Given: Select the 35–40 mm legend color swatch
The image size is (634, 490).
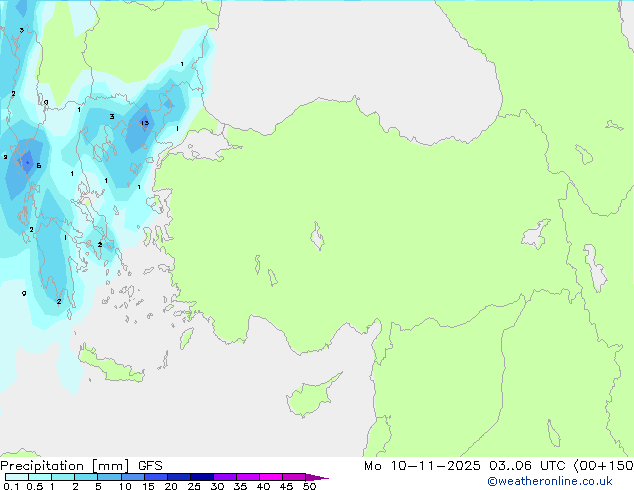Looking at the screenshot, I should pos(247,477).
